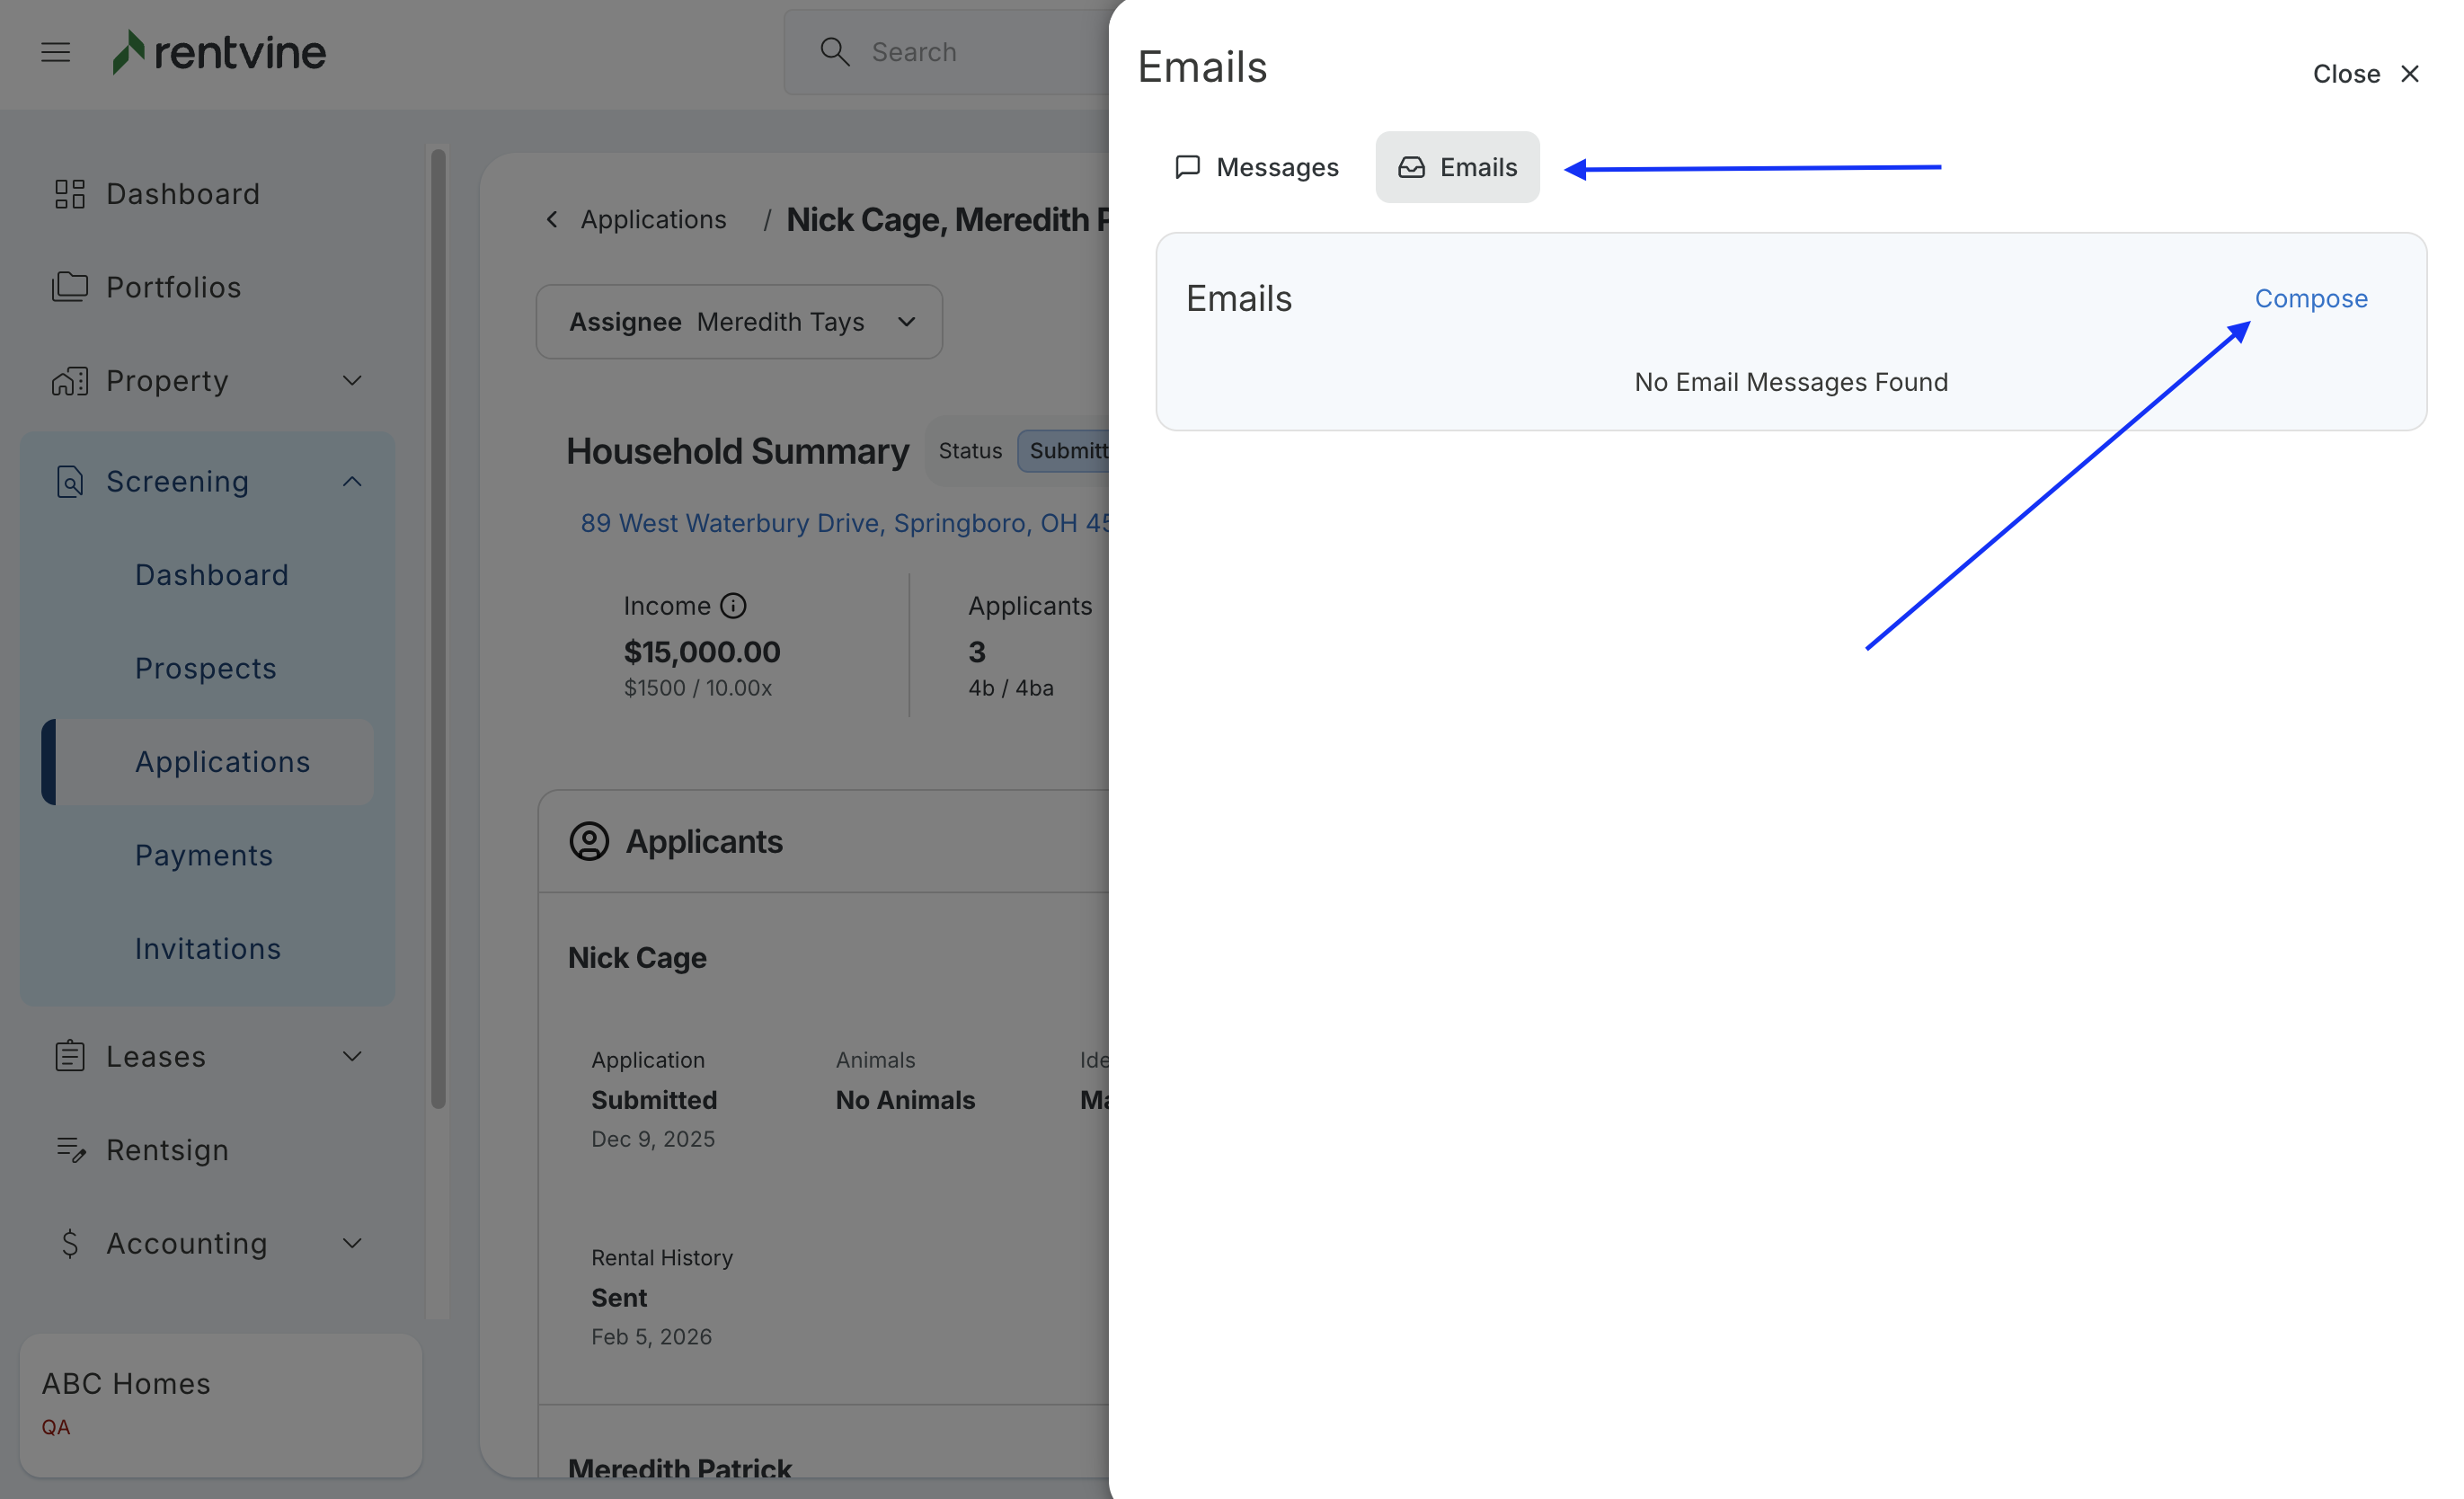Viewport: 2464px width, 1499px height.
Task: Click the search magnifier icon
Action: 834,52
